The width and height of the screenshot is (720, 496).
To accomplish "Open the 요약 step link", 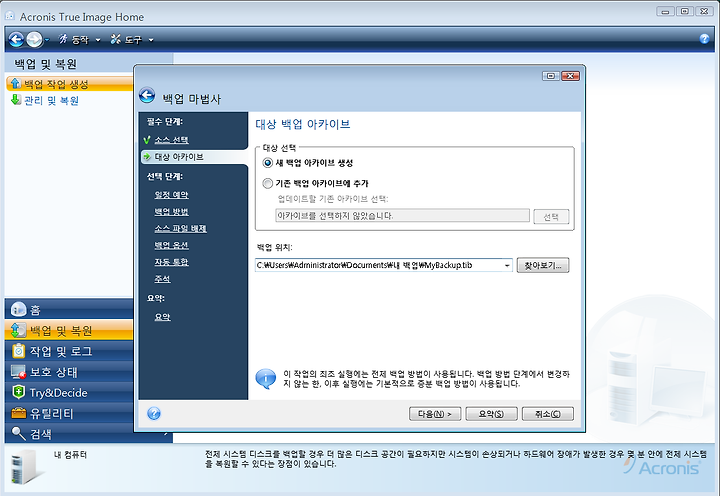I will pyautogui.click(x=162, y=317).
